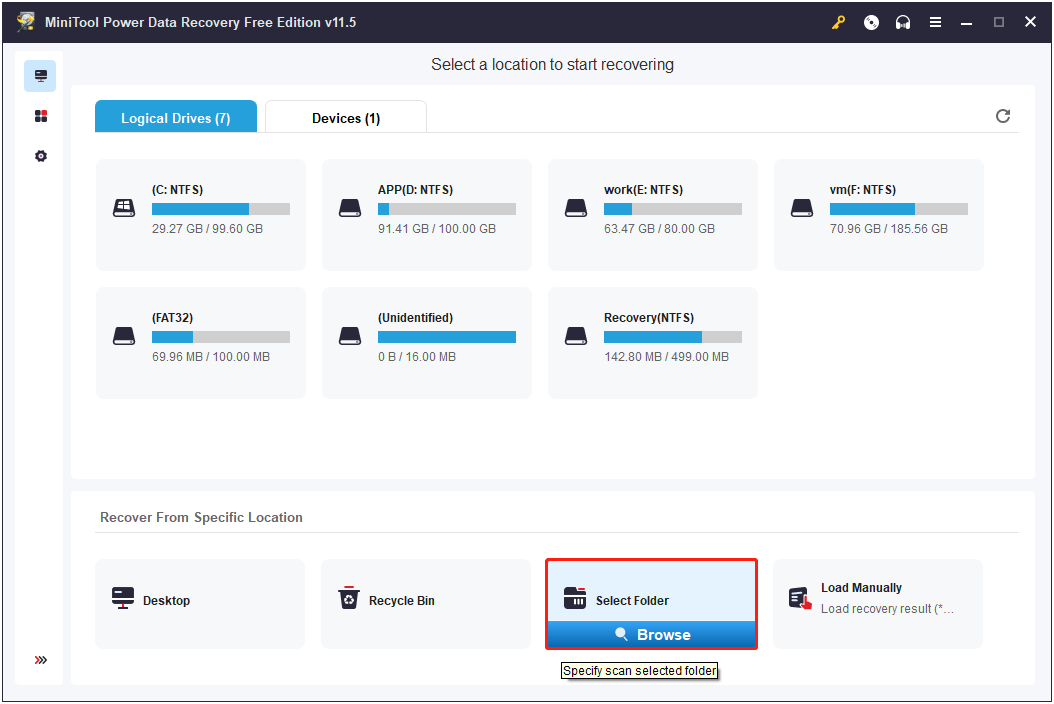Open Load Manually recovery result option
Viewport: 1054px width, 704px height.
877,602
